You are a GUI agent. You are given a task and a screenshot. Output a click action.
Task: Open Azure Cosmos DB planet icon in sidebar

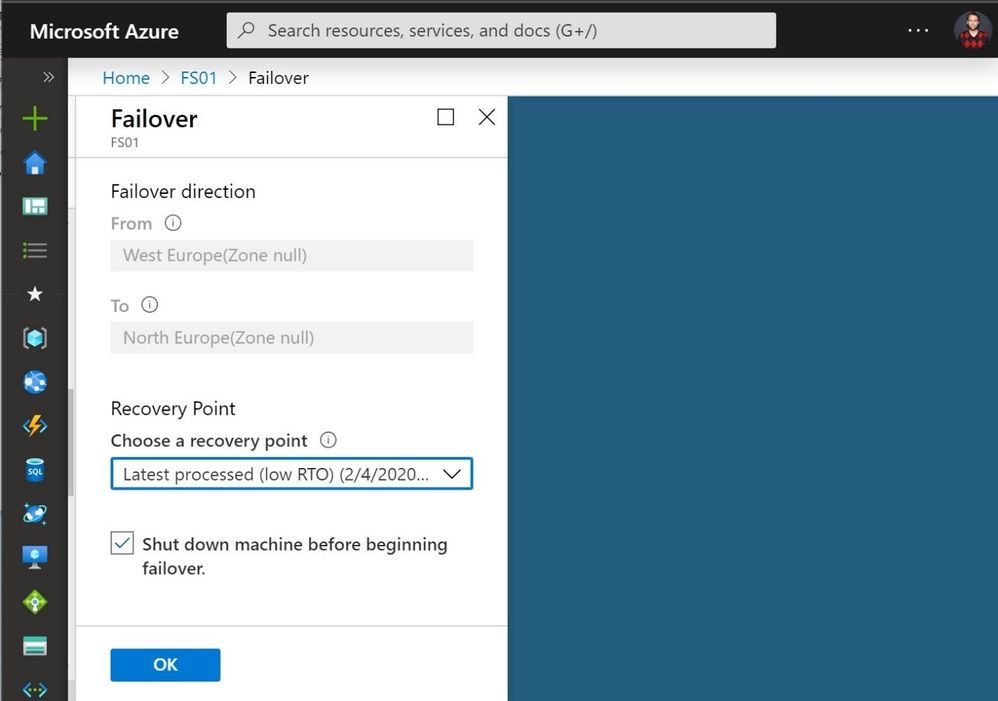(34, 513)
